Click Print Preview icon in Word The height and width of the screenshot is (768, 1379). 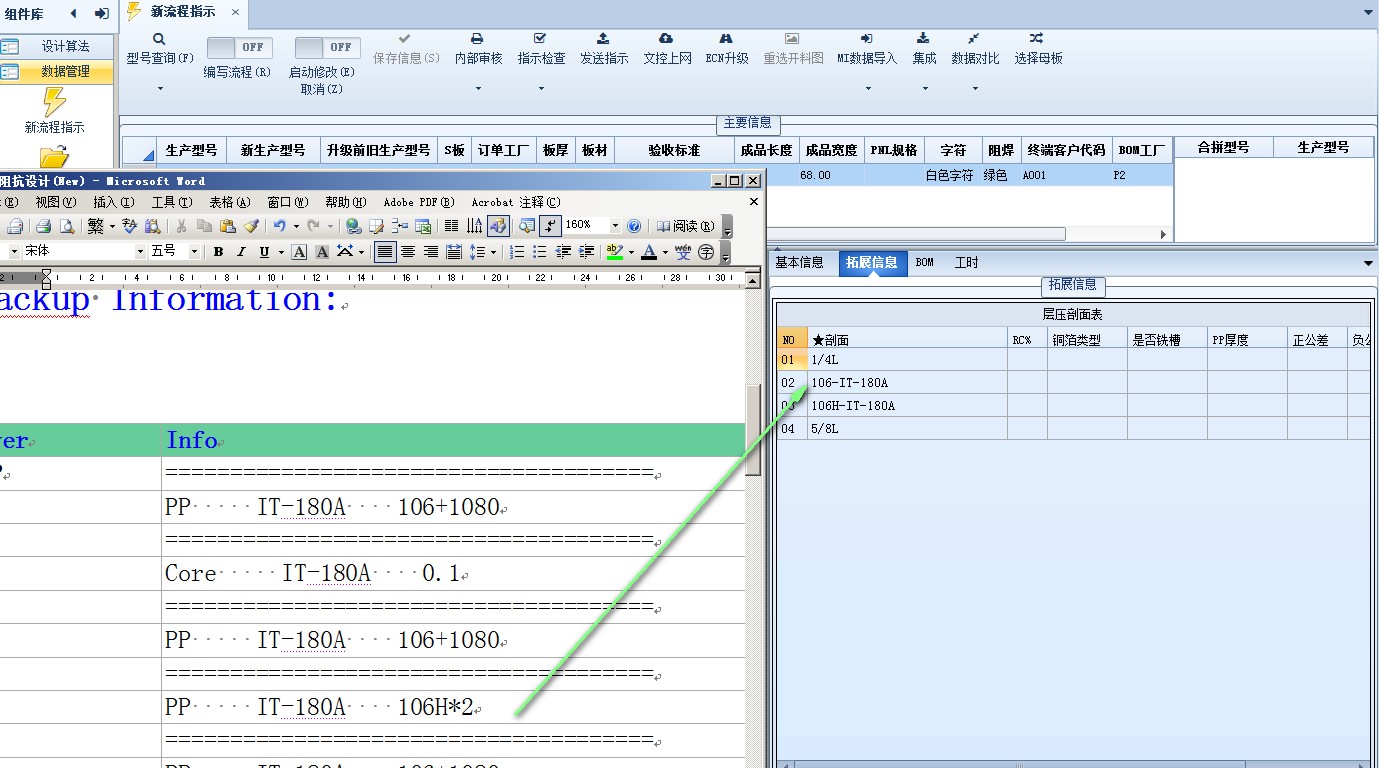coord(67,226)
